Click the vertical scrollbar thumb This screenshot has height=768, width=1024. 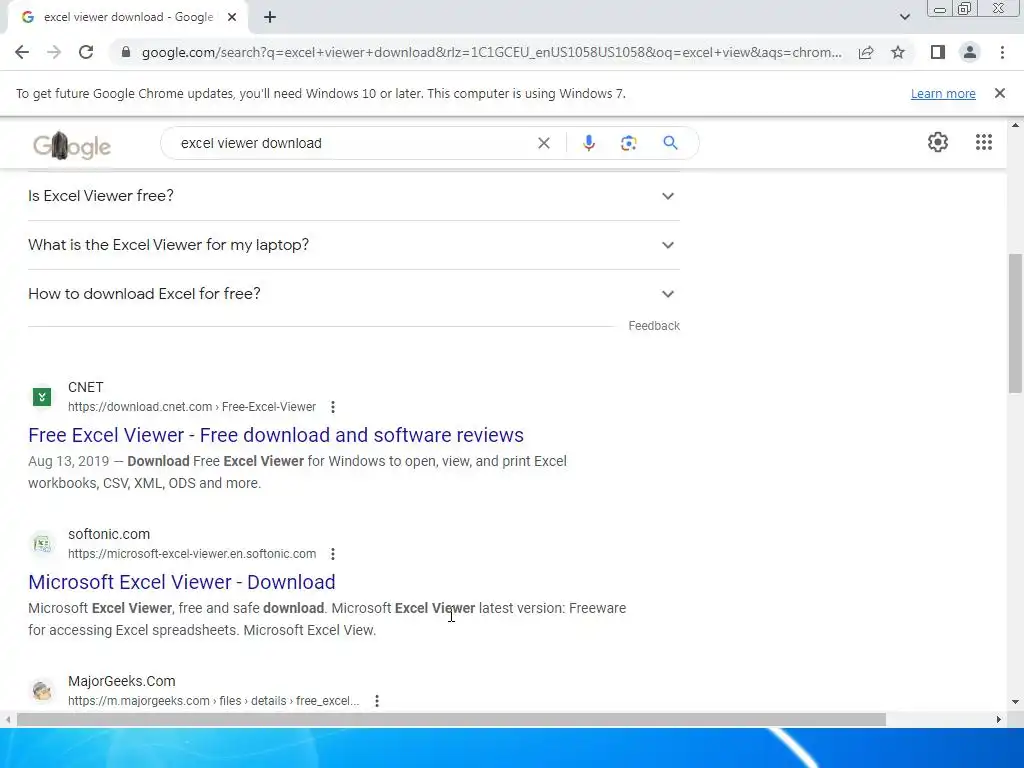click(x=1015, y=323)
